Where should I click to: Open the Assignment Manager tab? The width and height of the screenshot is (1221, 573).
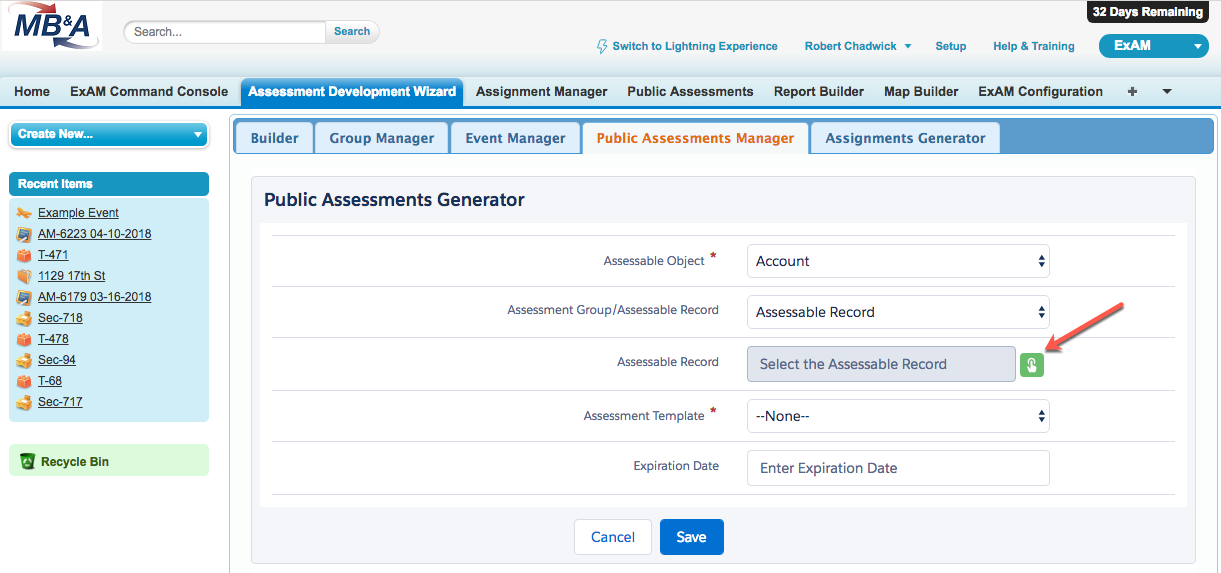[542, 91]
